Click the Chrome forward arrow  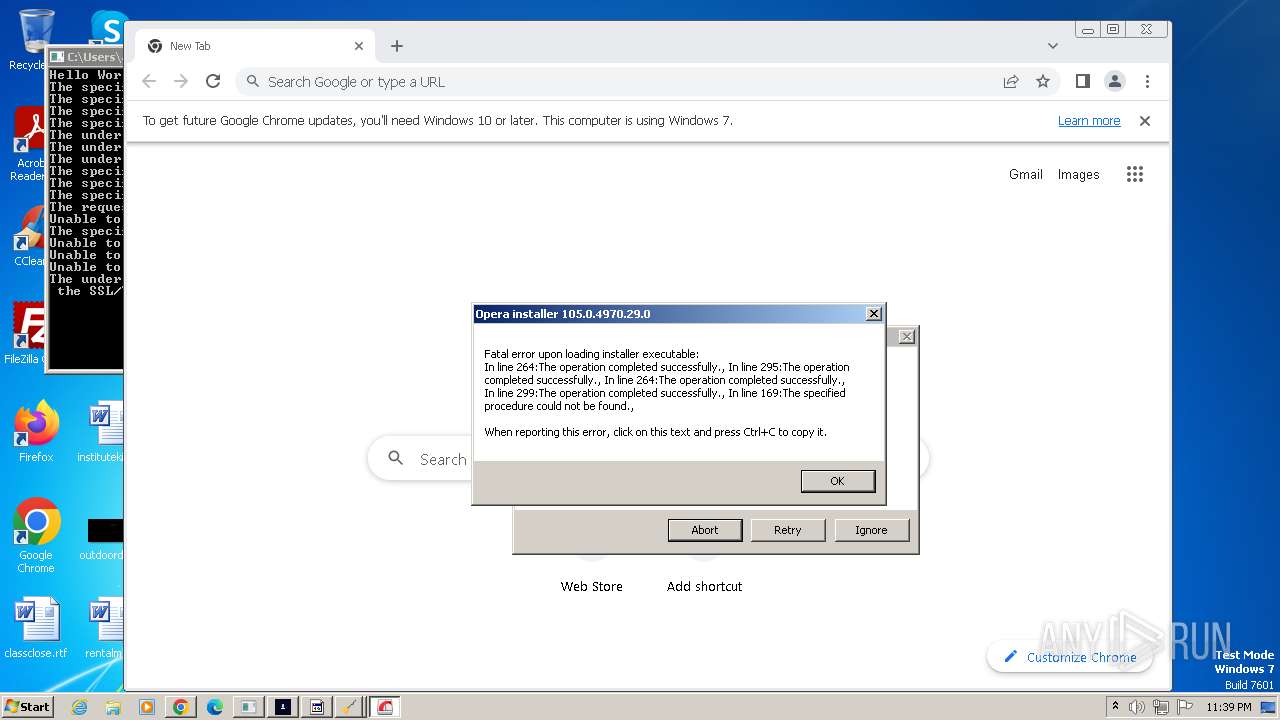coord(181,82)
